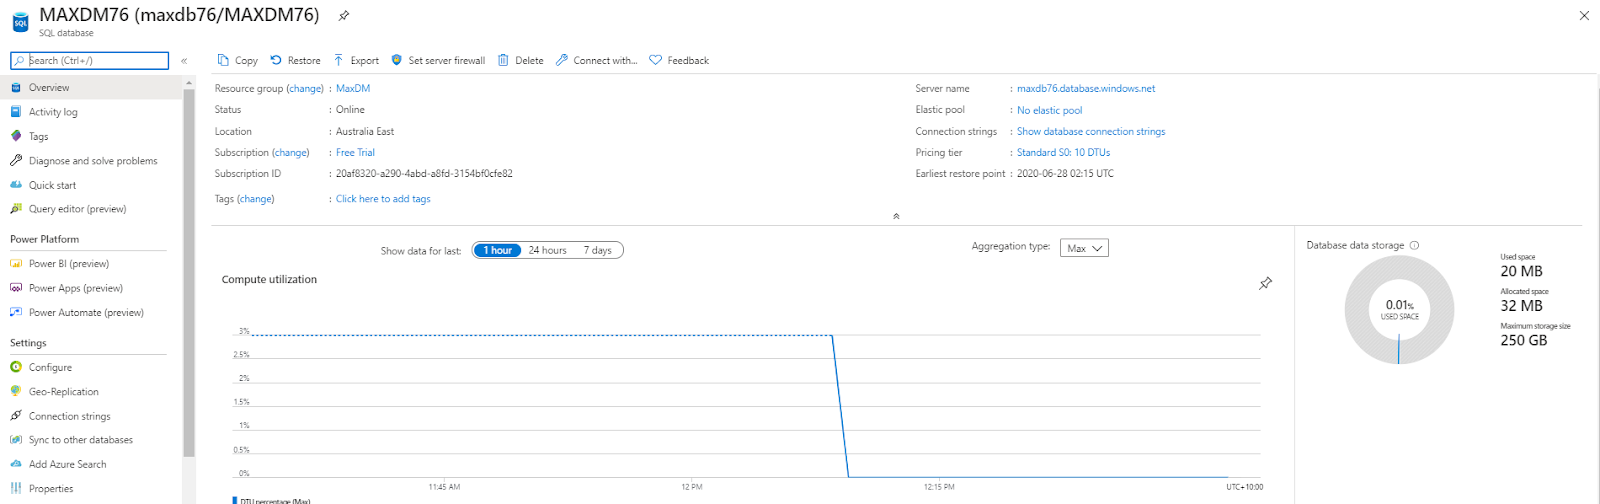The width and height of the screenshot is (1600, 504).
Task: Click the Export toolbar icon
Action: click(x=339, y=60)
